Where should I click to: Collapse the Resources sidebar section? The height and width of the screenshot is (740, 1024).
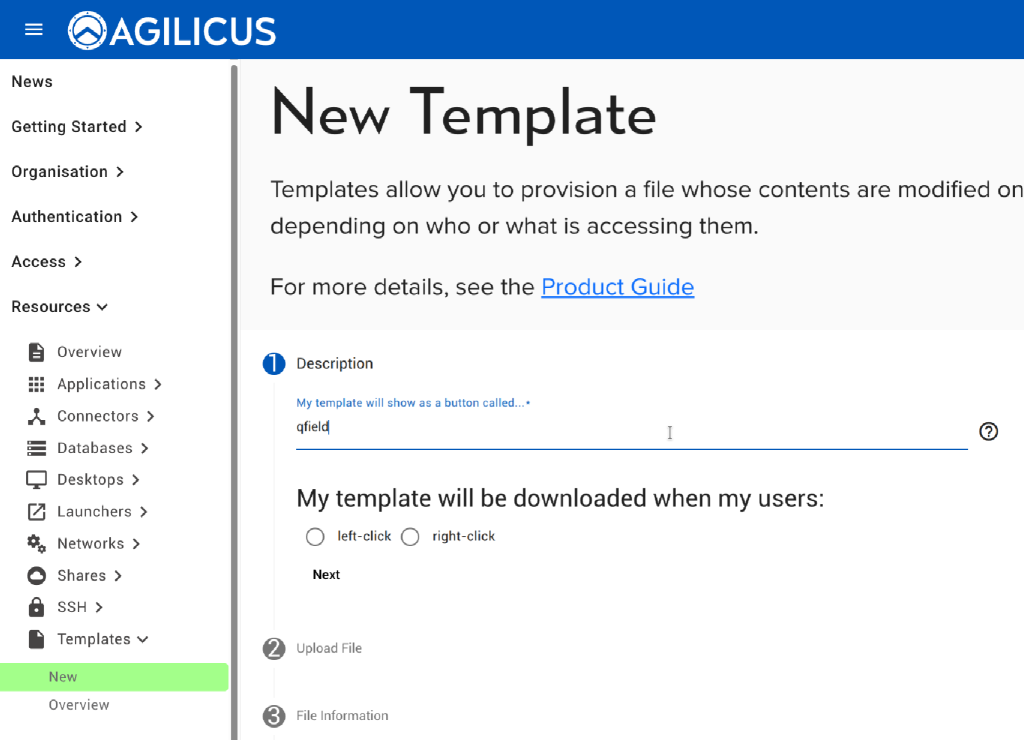(x=60, y=307)
